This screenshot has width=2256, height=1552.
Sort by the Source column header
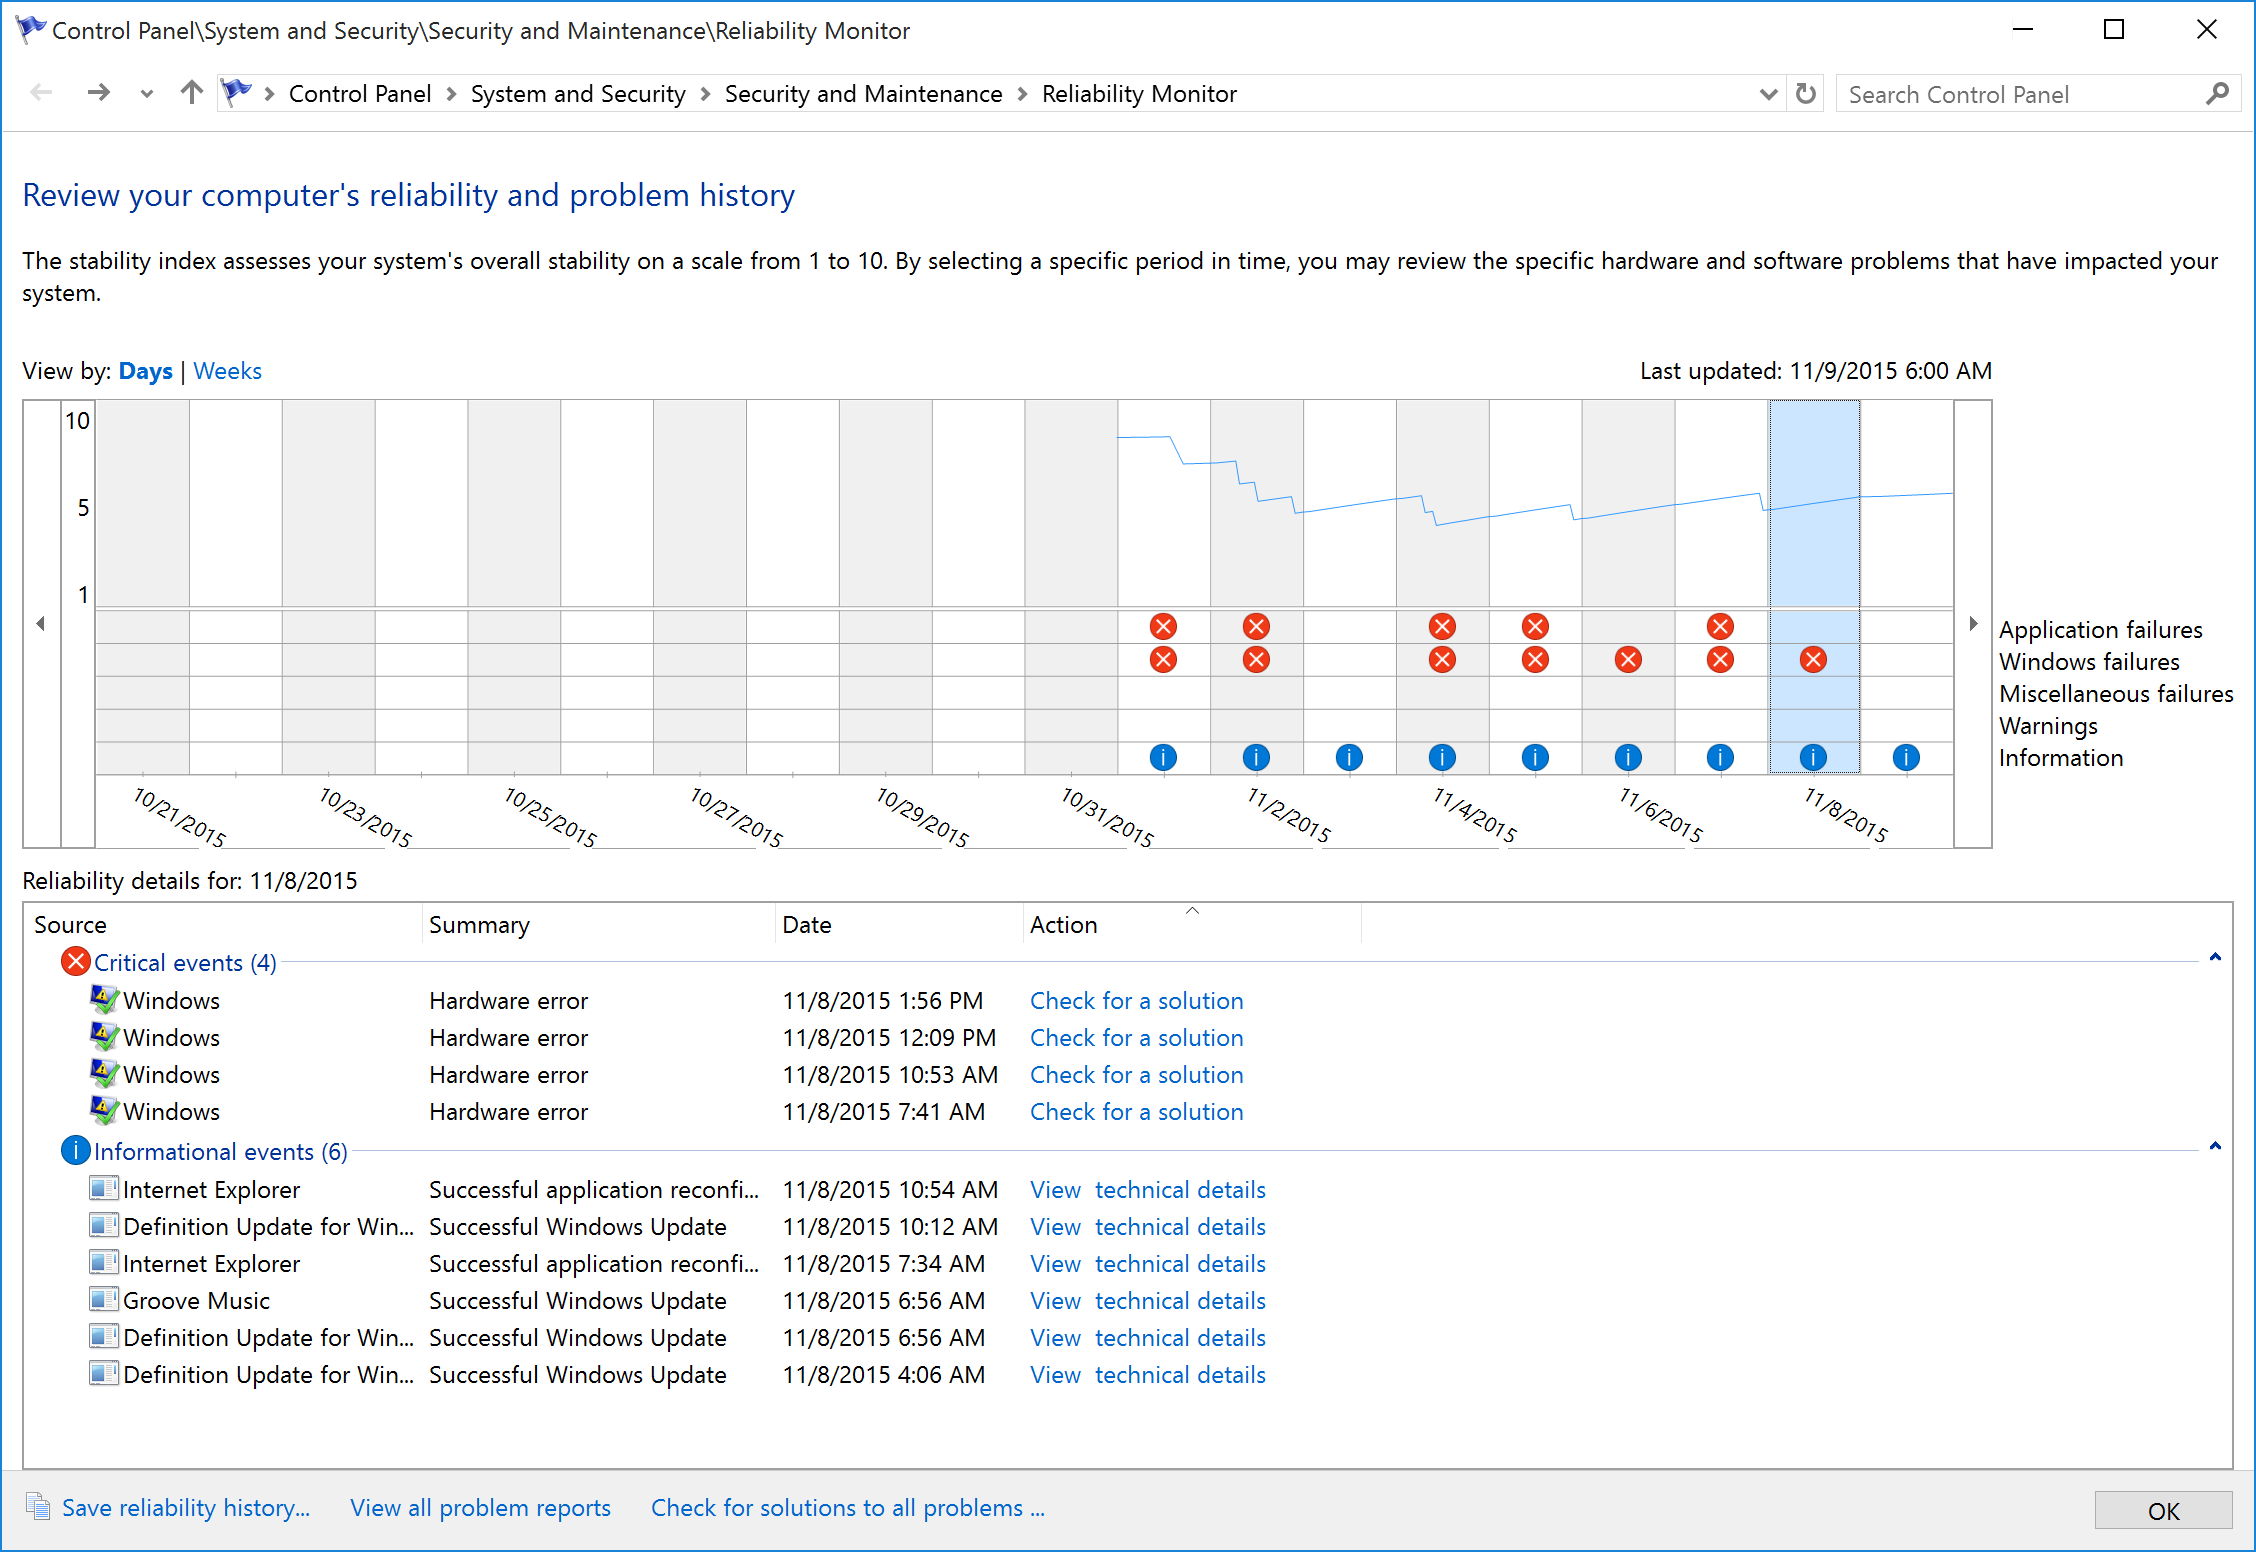click(x=222, y=925)
